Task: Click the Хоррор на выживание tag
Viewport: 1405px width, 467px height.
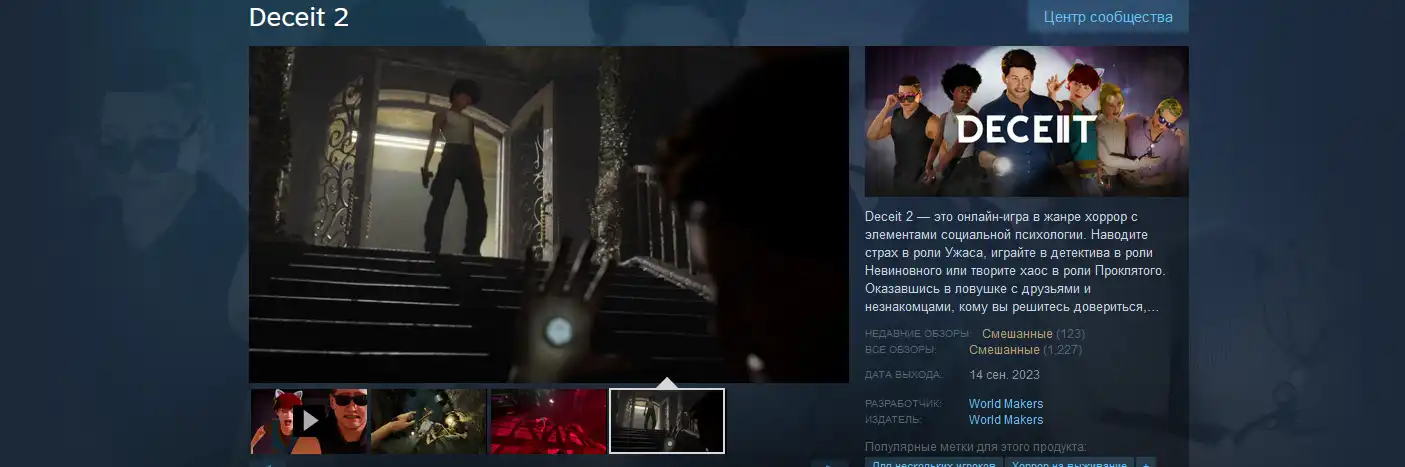Action: [1069, 463]
